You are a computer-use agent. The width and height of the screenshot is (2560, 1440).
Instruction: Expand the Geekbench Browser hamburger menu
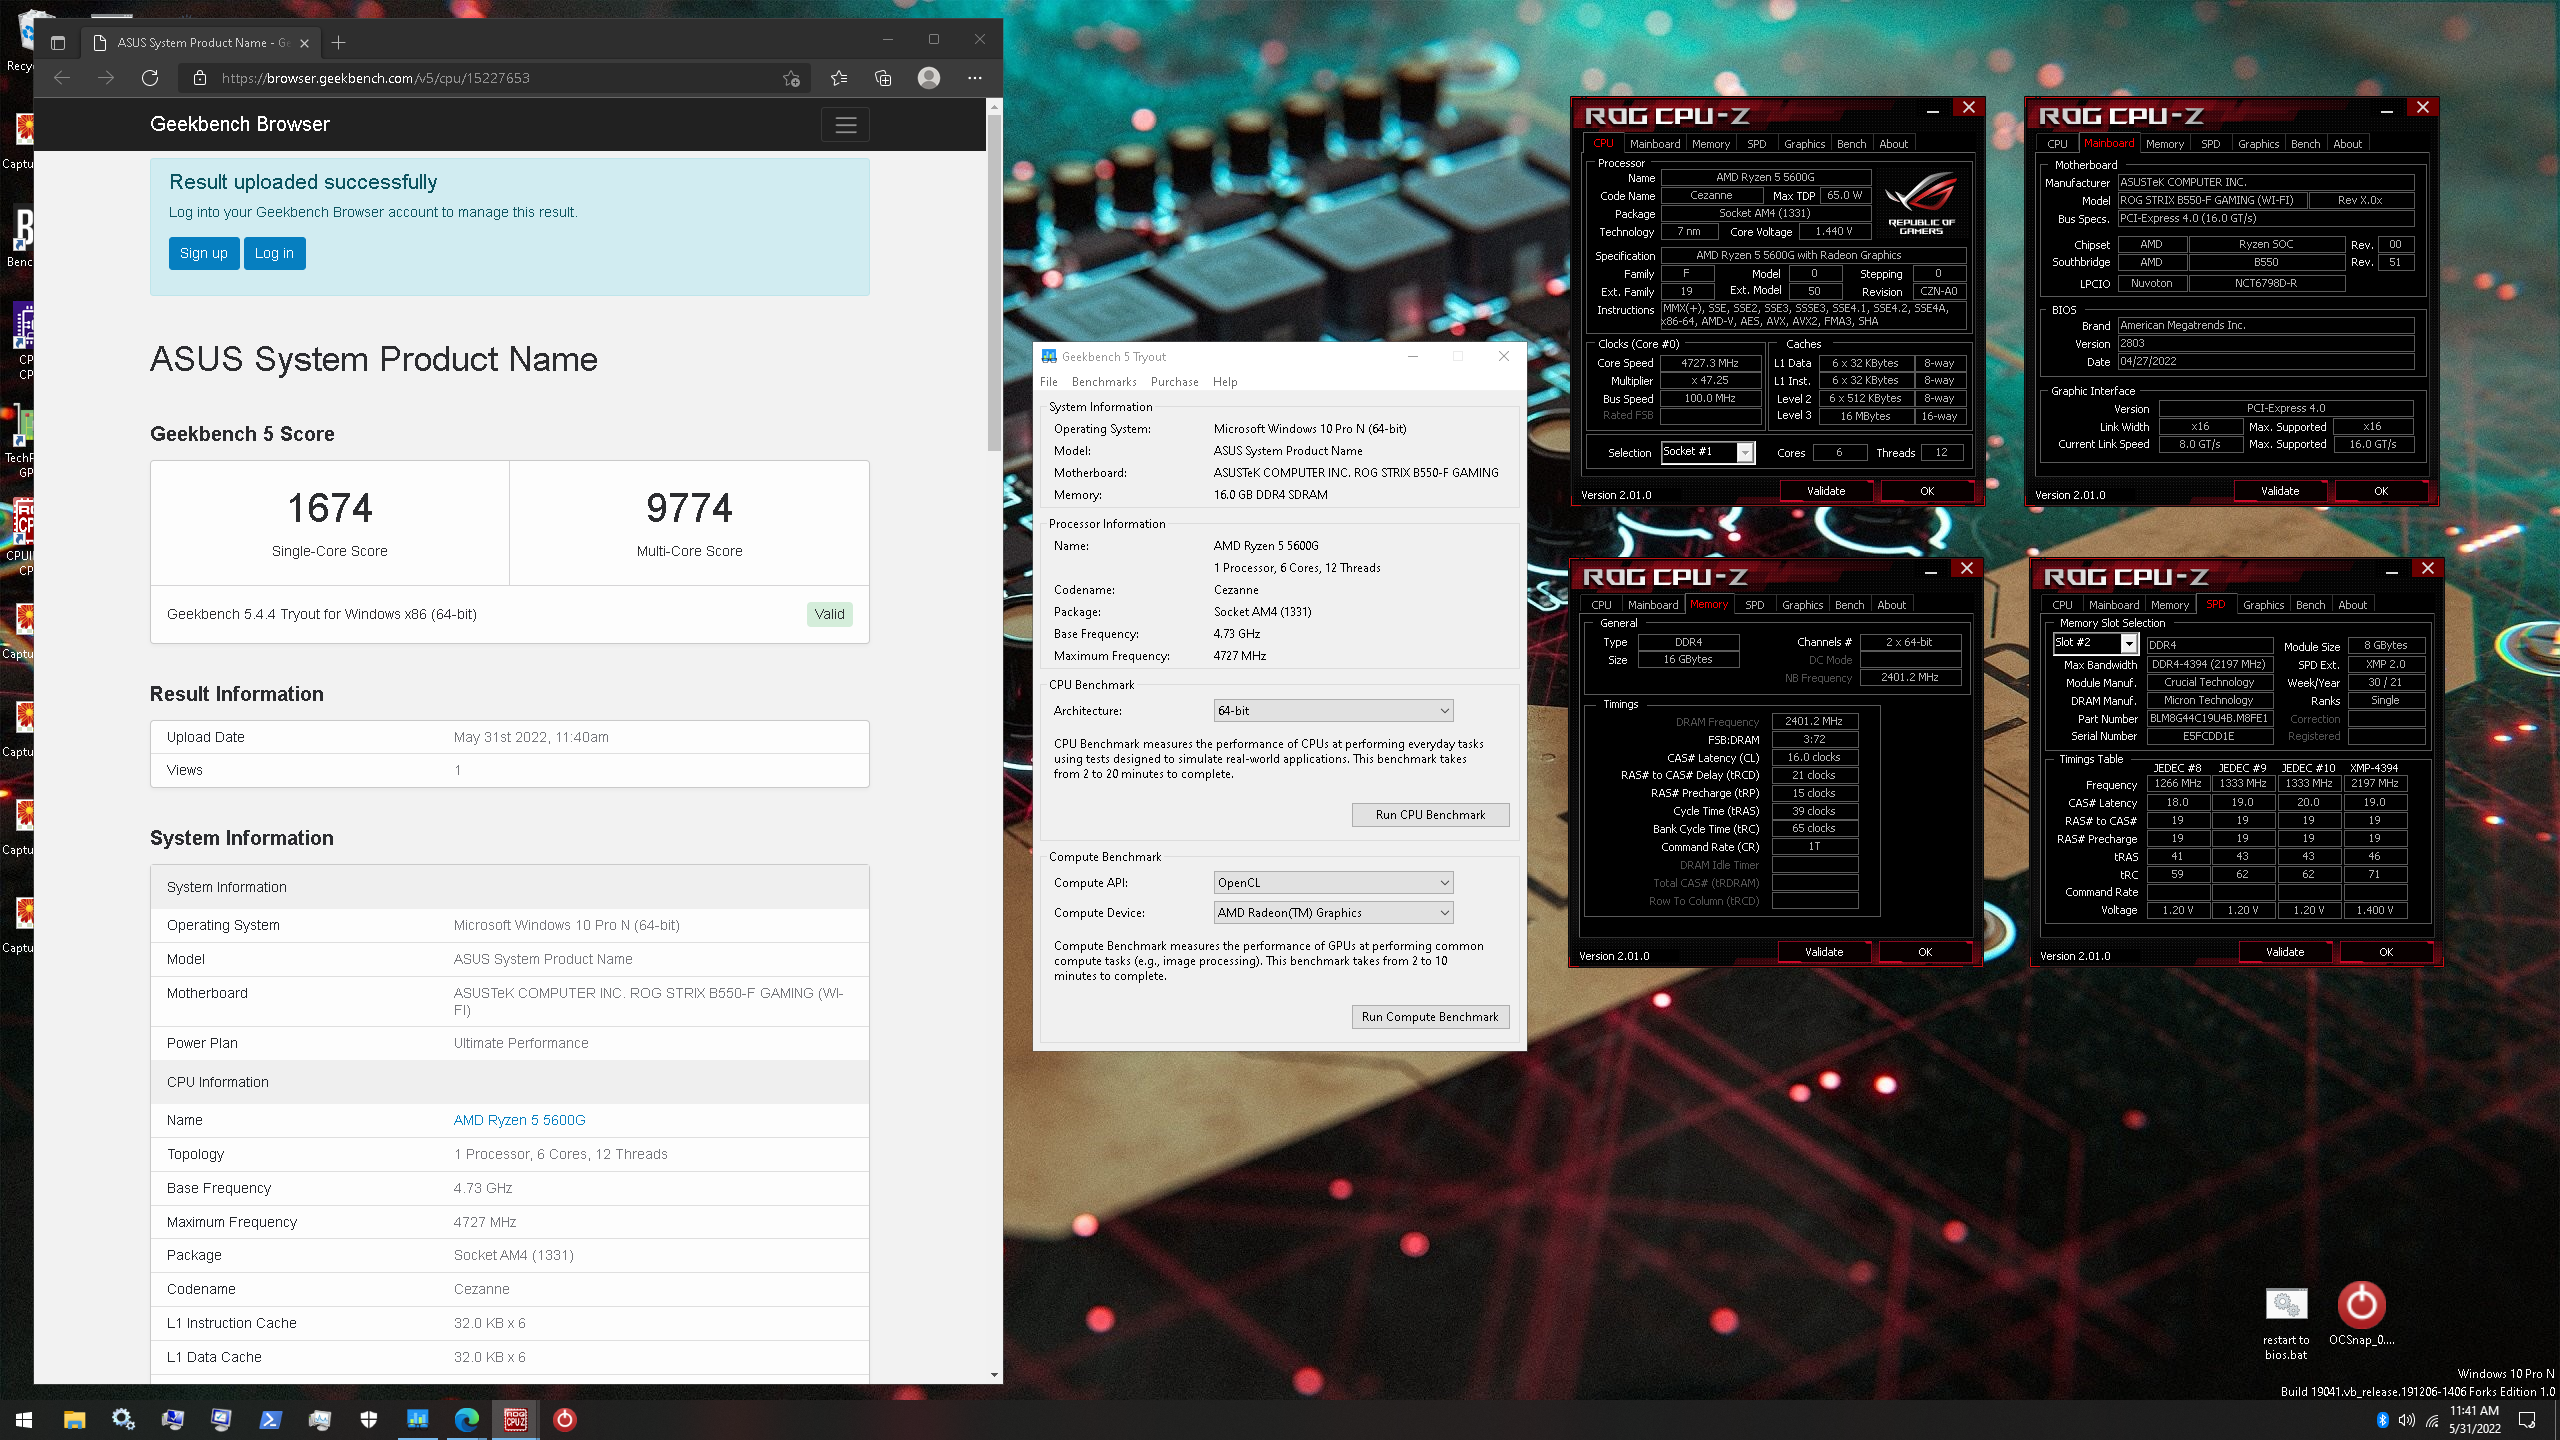click(846, 125)
